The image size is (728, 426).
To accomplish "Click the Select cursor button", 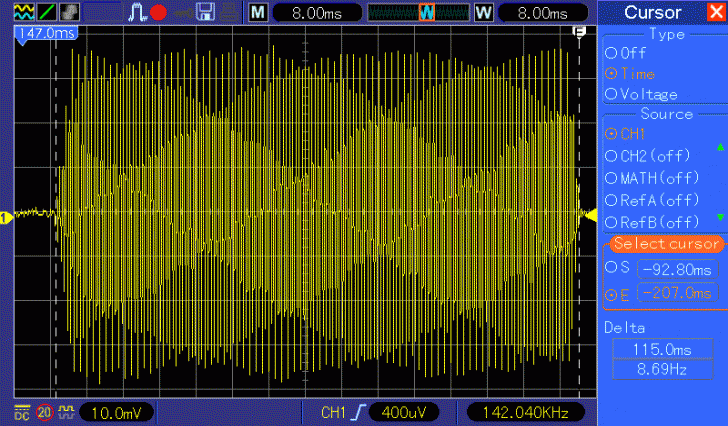I will [666, 244].
